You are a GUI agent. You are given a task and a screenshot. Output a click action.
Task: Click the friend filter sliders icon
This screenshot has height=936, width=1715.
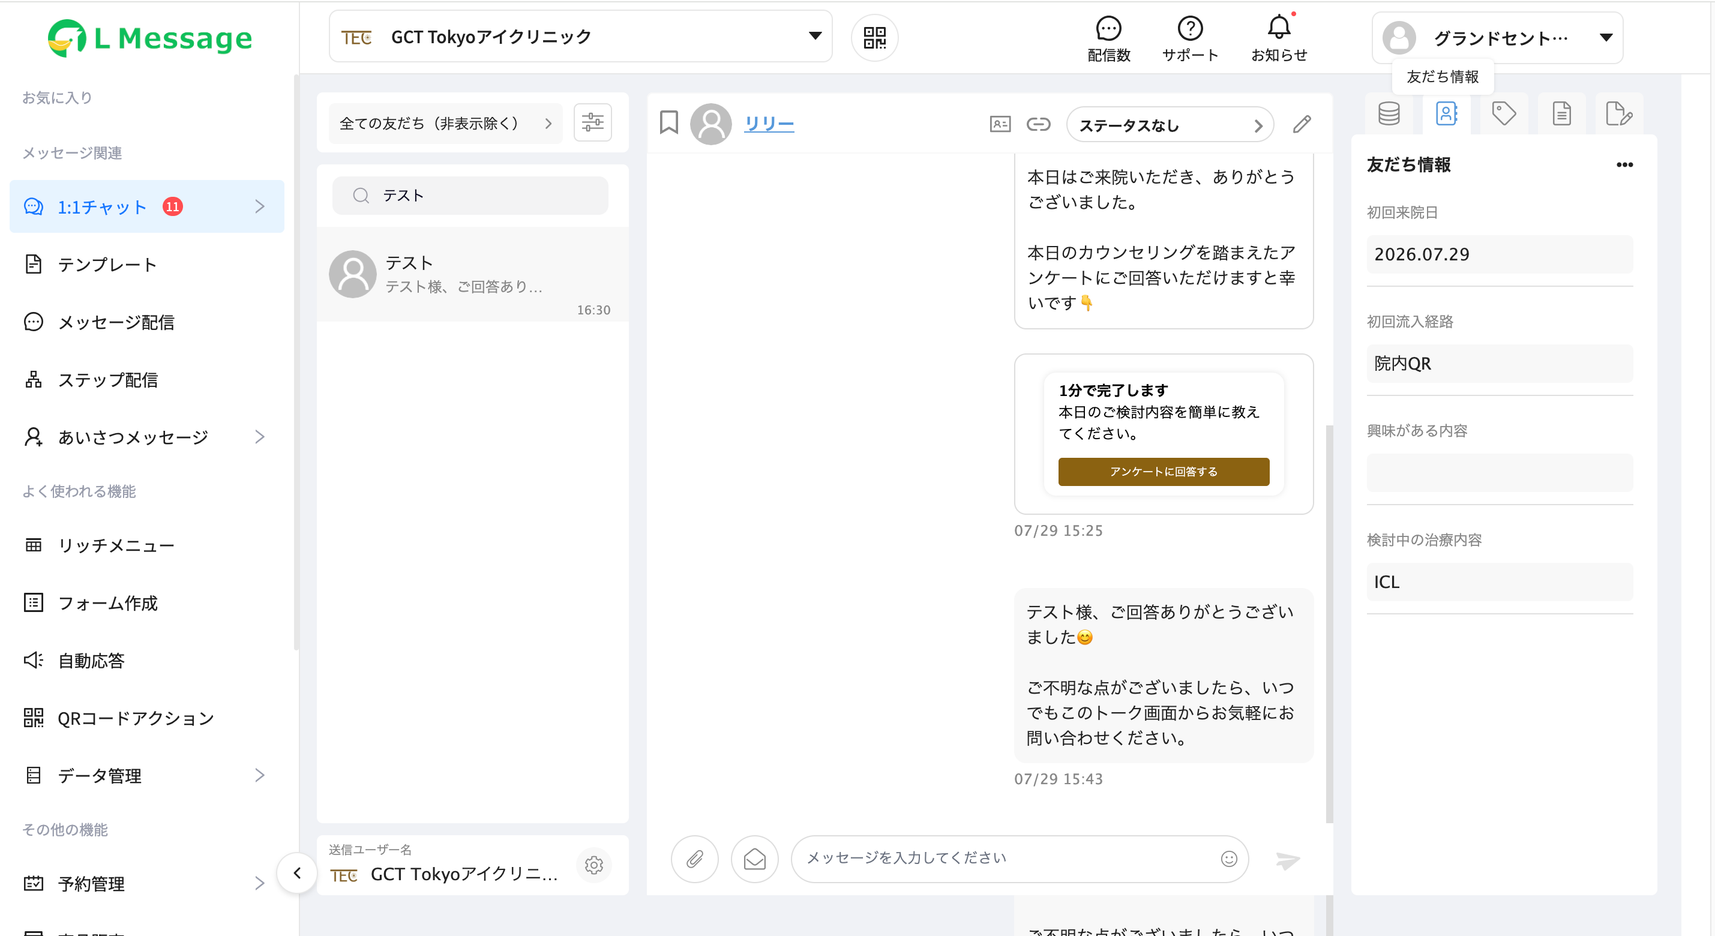point(593,123)
